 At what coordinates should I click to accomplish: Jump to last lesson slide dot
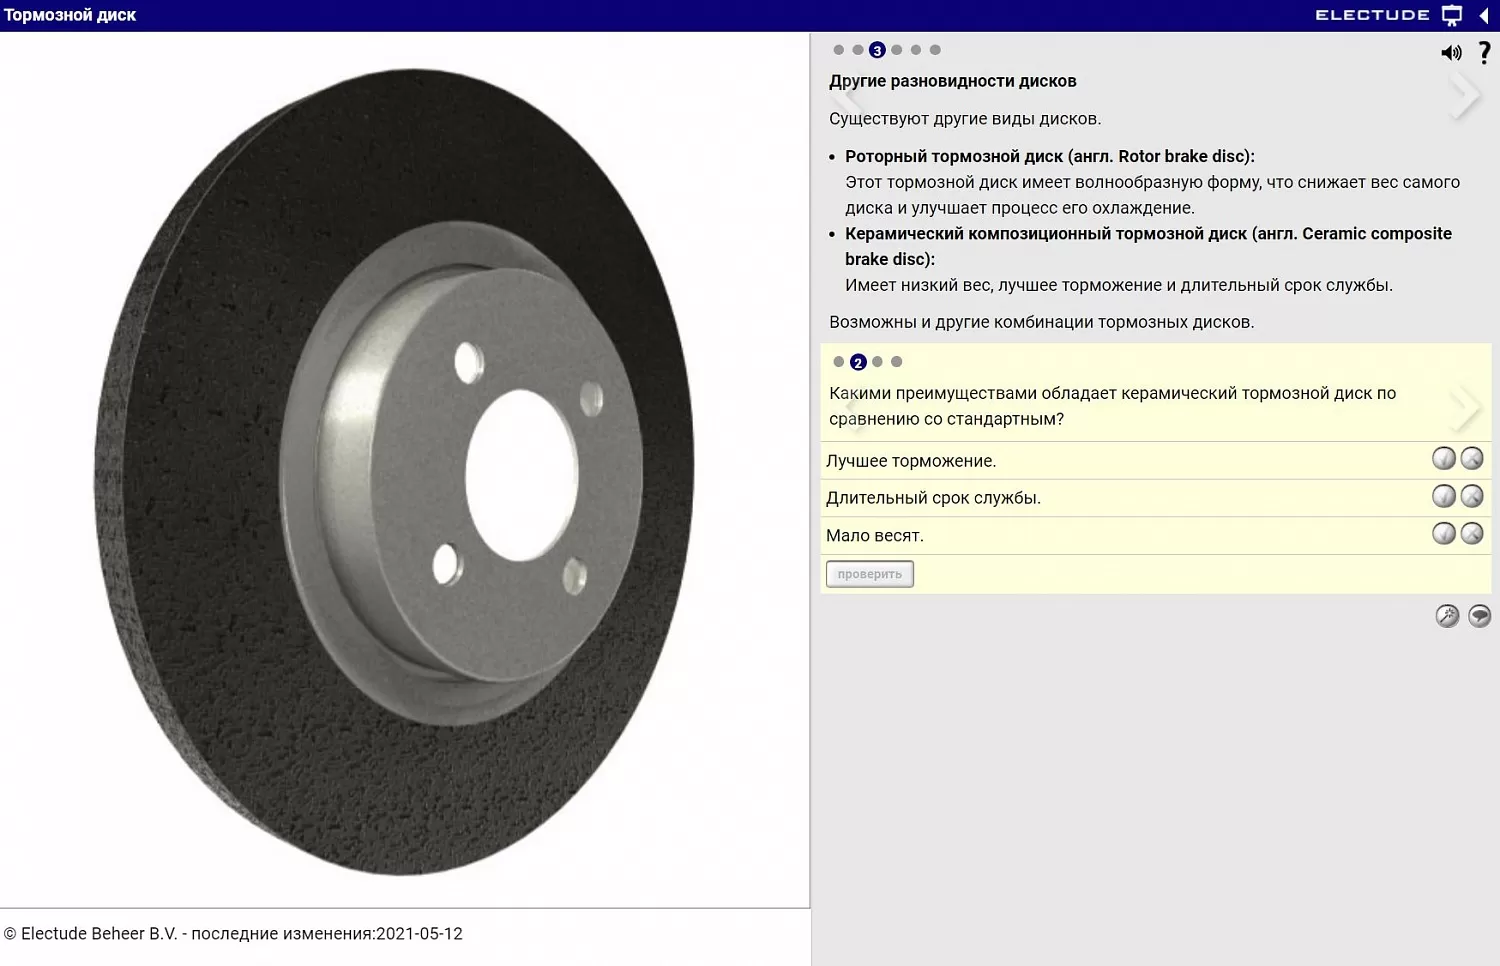point(935,50)
